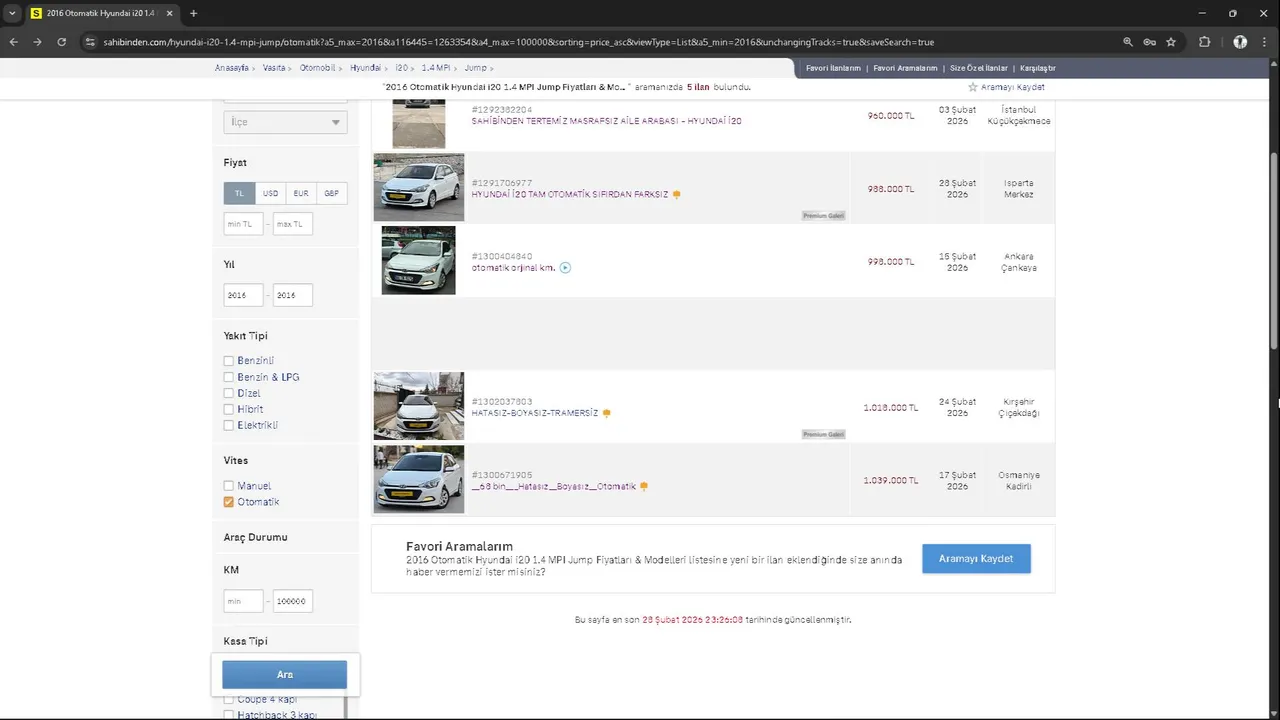Select TL currency tab
This screenshot has width=1280, height=720.
239,193
